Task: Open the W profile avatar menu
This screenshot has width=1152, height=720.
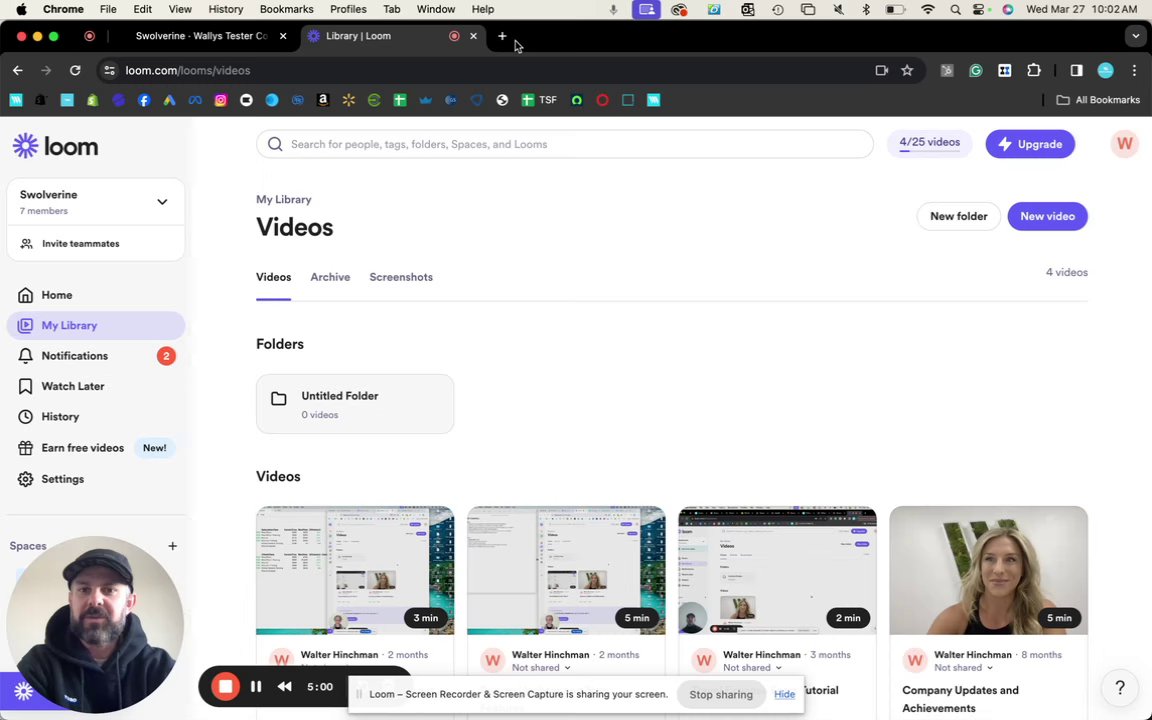Action: (x=1124, y=144)
